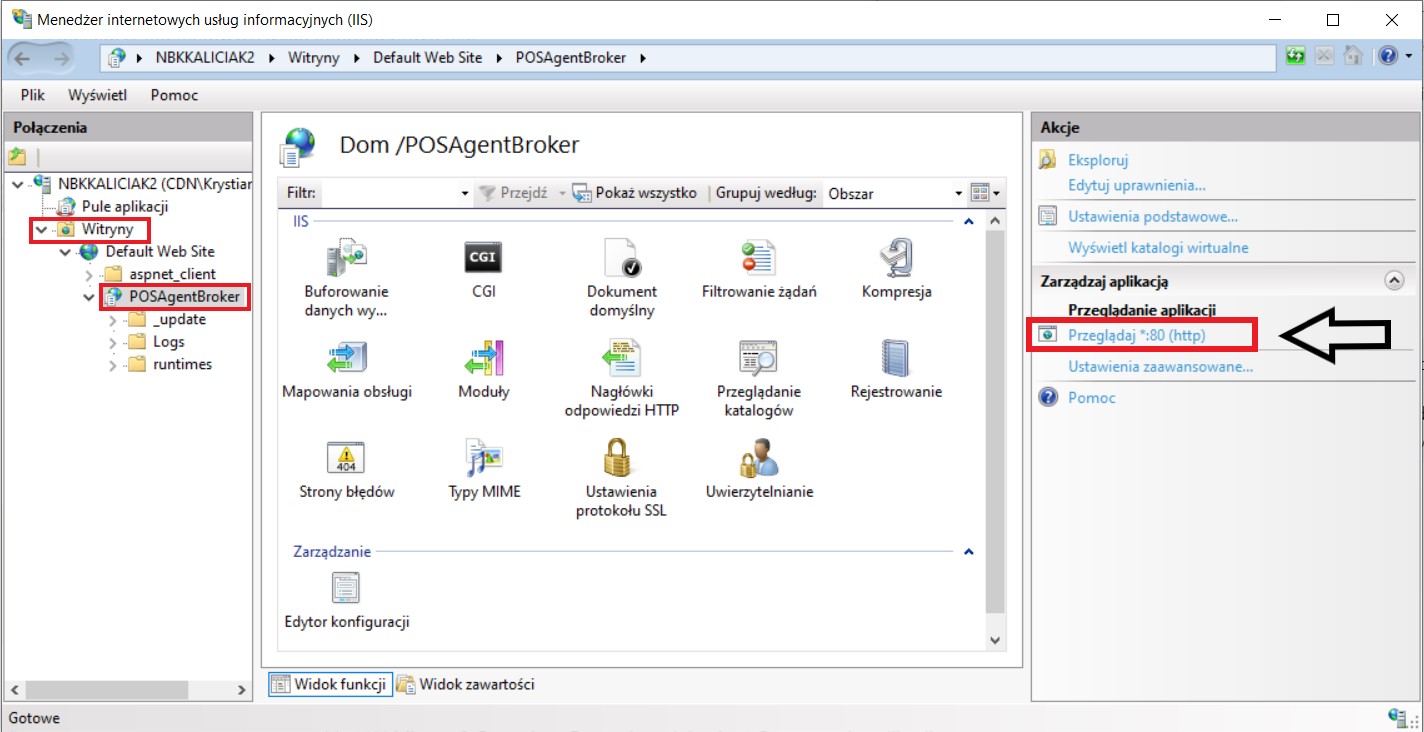Select the Typy MIME icon
Viewport: 1424px width, 732px height.
(x=484, y=458)
